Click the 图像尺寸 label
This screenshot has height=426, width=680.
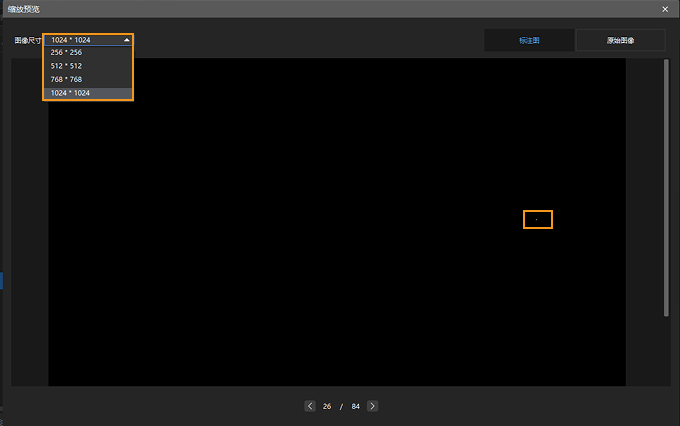click(28, 40)
